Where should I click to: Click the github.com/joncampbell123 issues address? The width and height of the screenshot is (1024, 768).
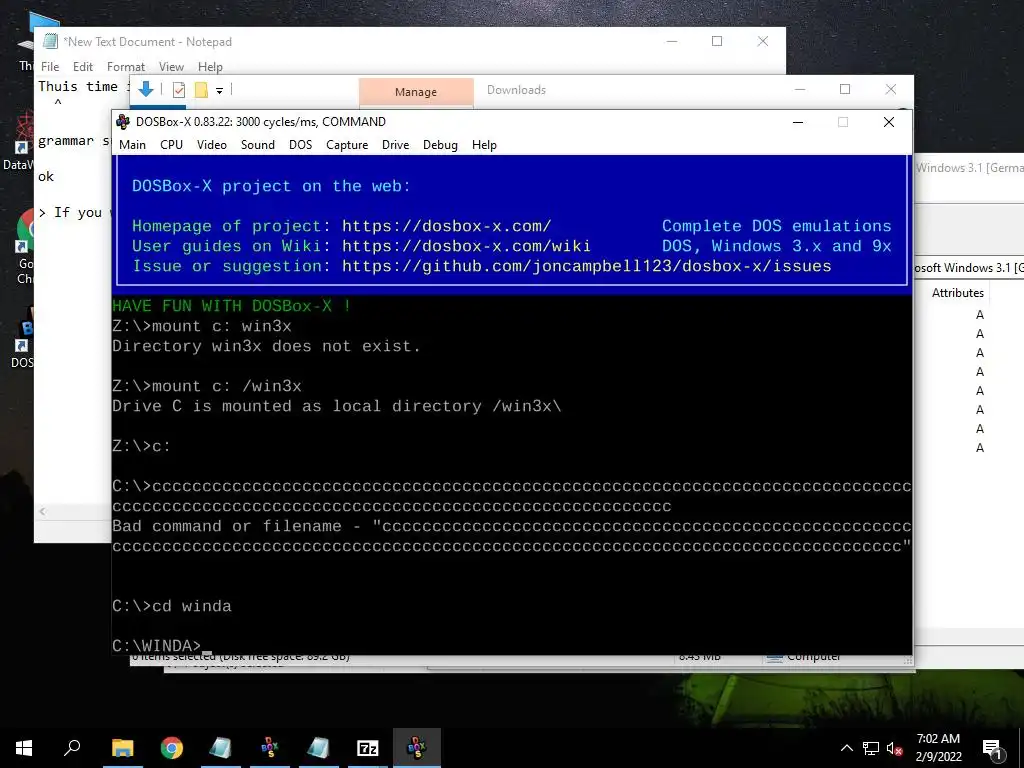tap(586, 266)
